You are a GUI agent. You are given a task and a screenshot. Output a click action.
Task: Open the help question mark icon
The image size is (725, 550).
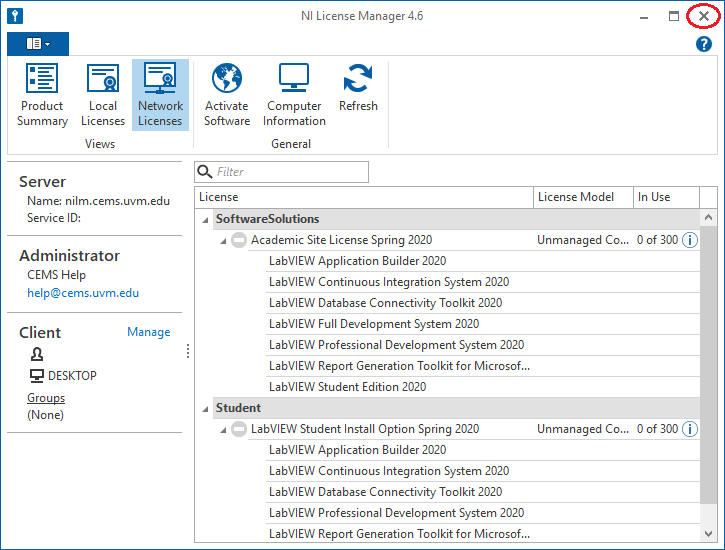pyautogui.click(x=703, y=44)
